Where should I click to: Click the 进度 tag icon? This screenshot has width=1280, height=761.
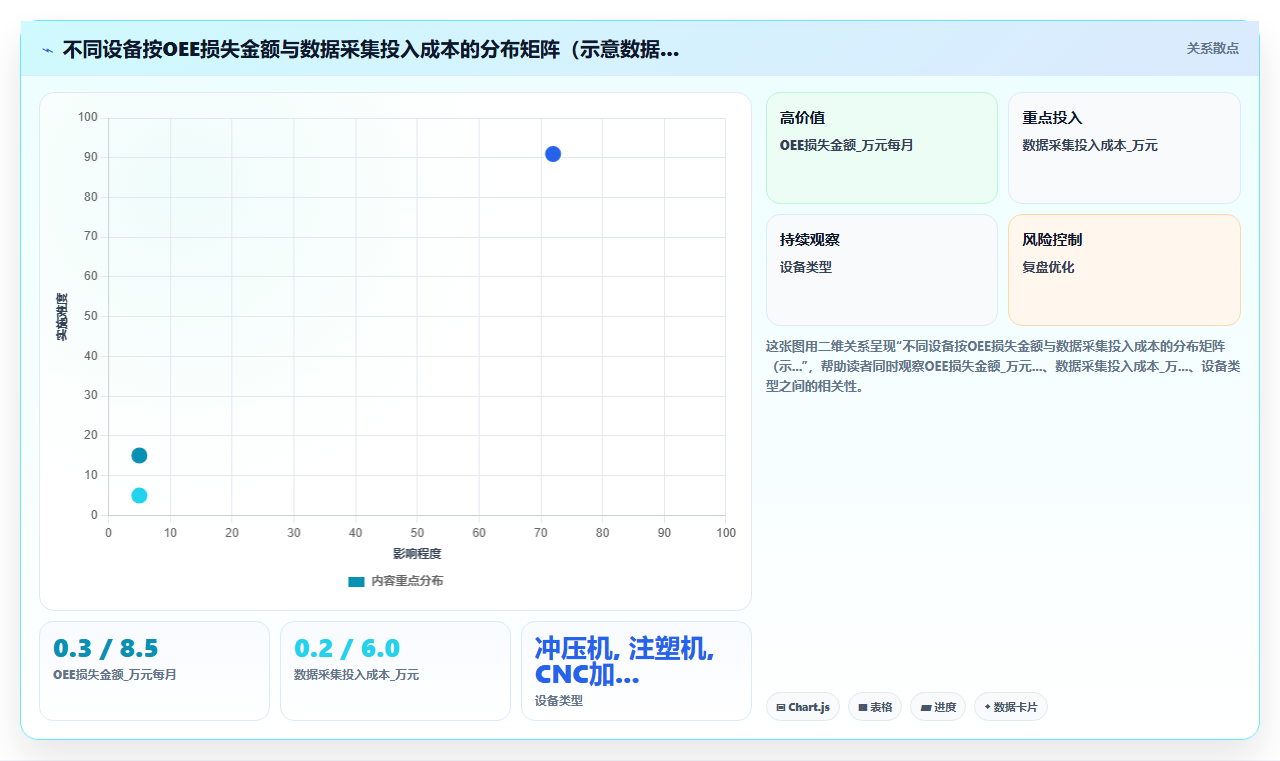pos(925,707)
